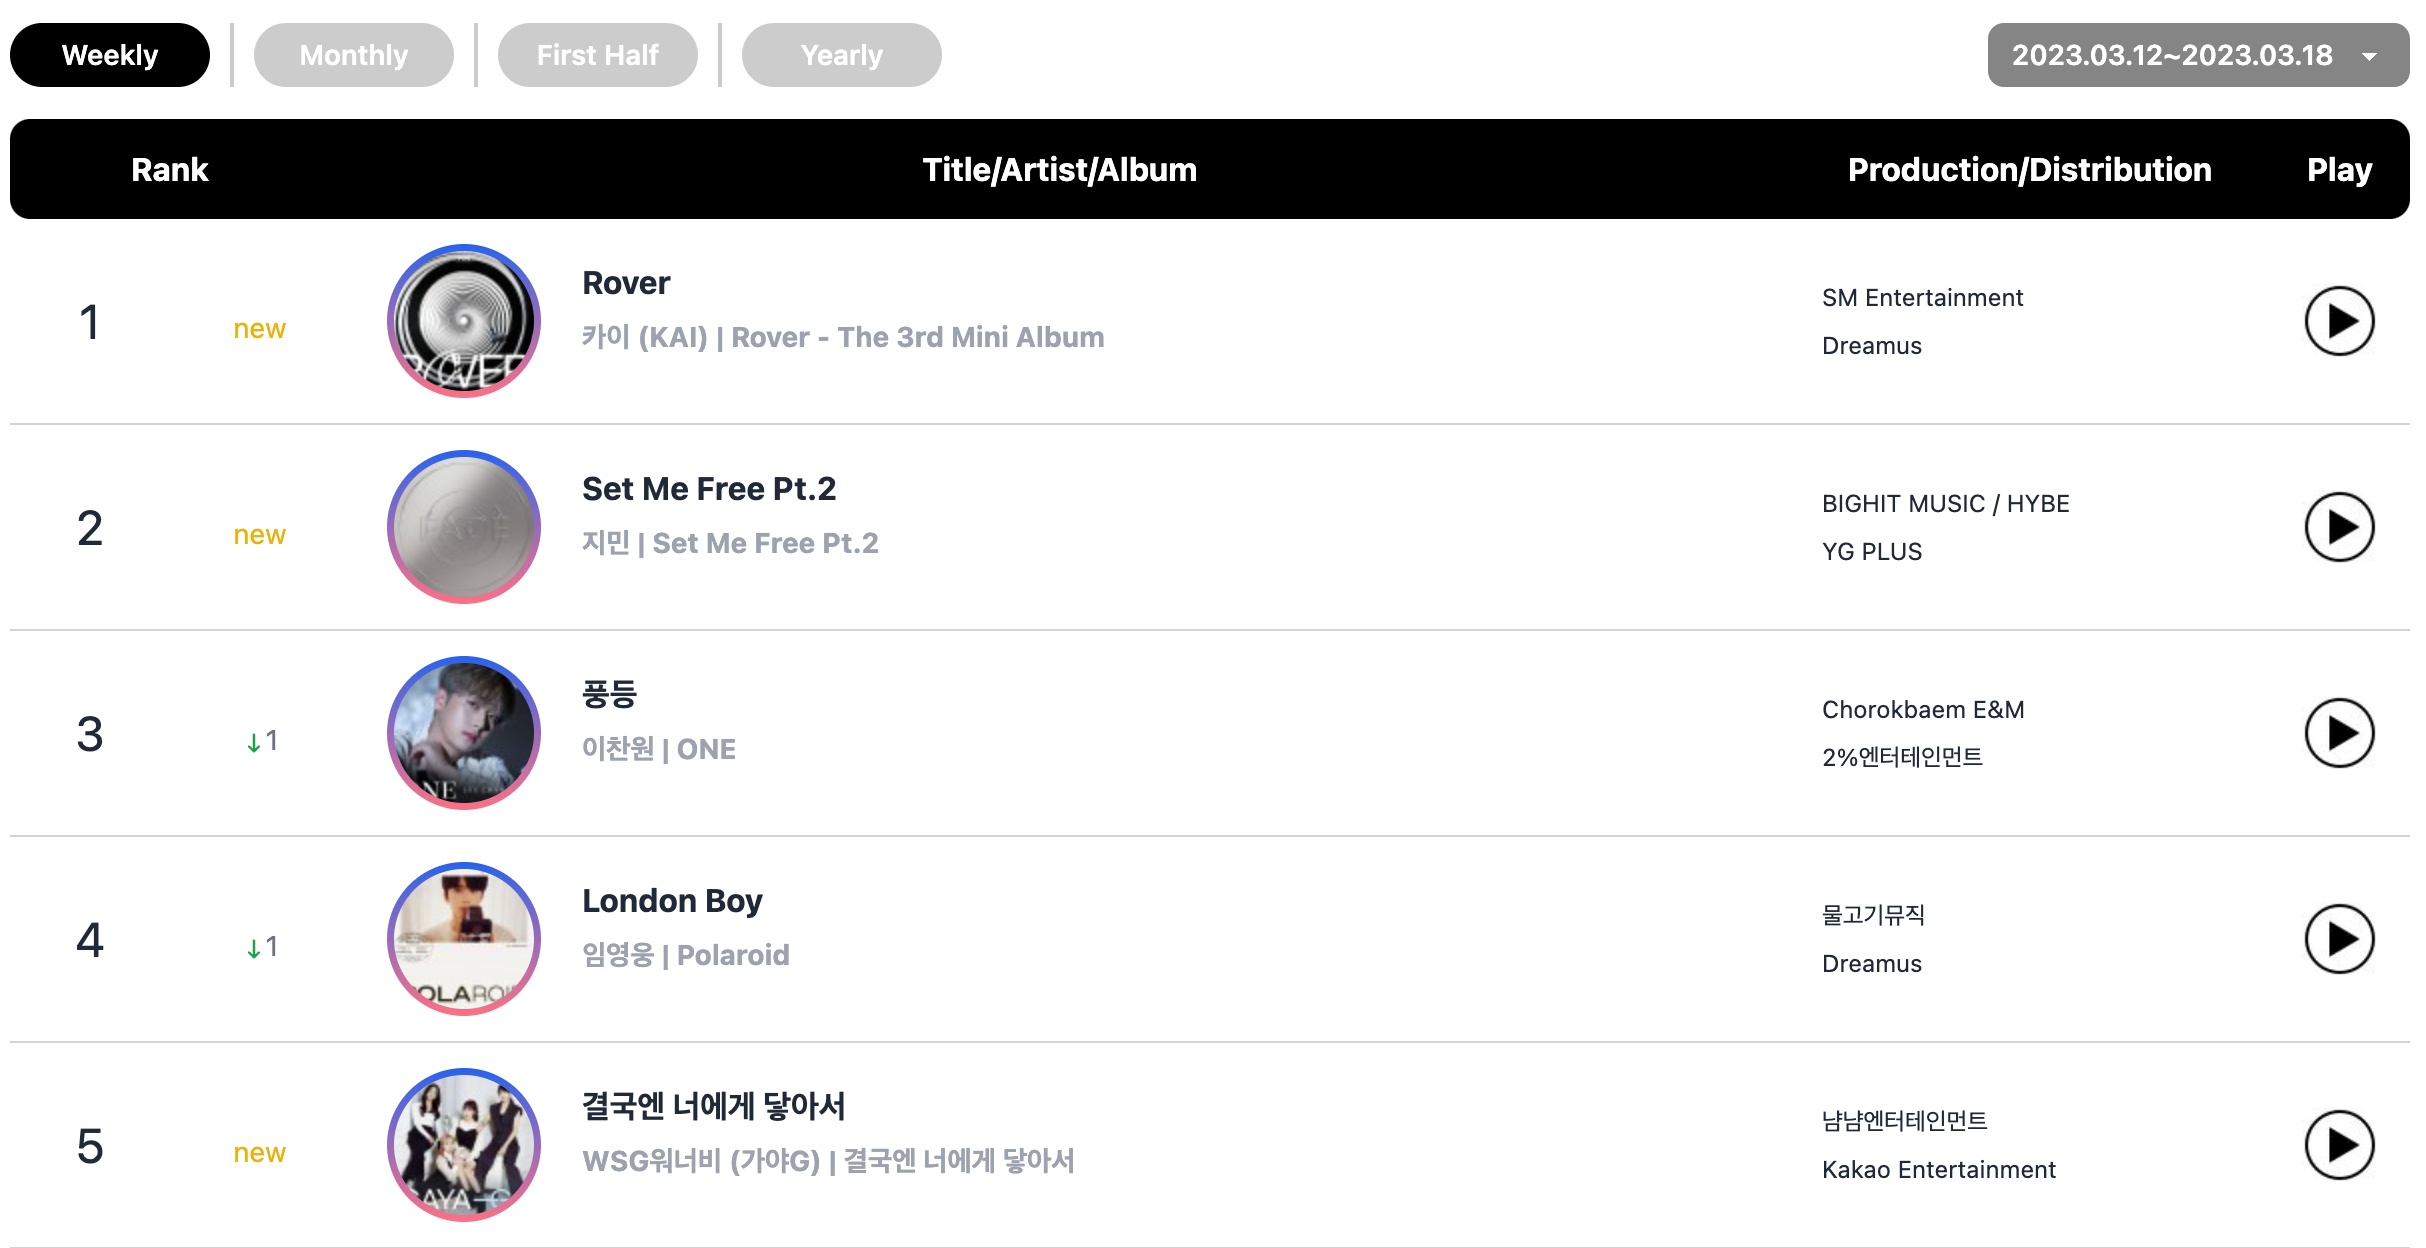Switch to the Monthly chart tab
Screen dimensions: 2426x1248
[354, 55]
